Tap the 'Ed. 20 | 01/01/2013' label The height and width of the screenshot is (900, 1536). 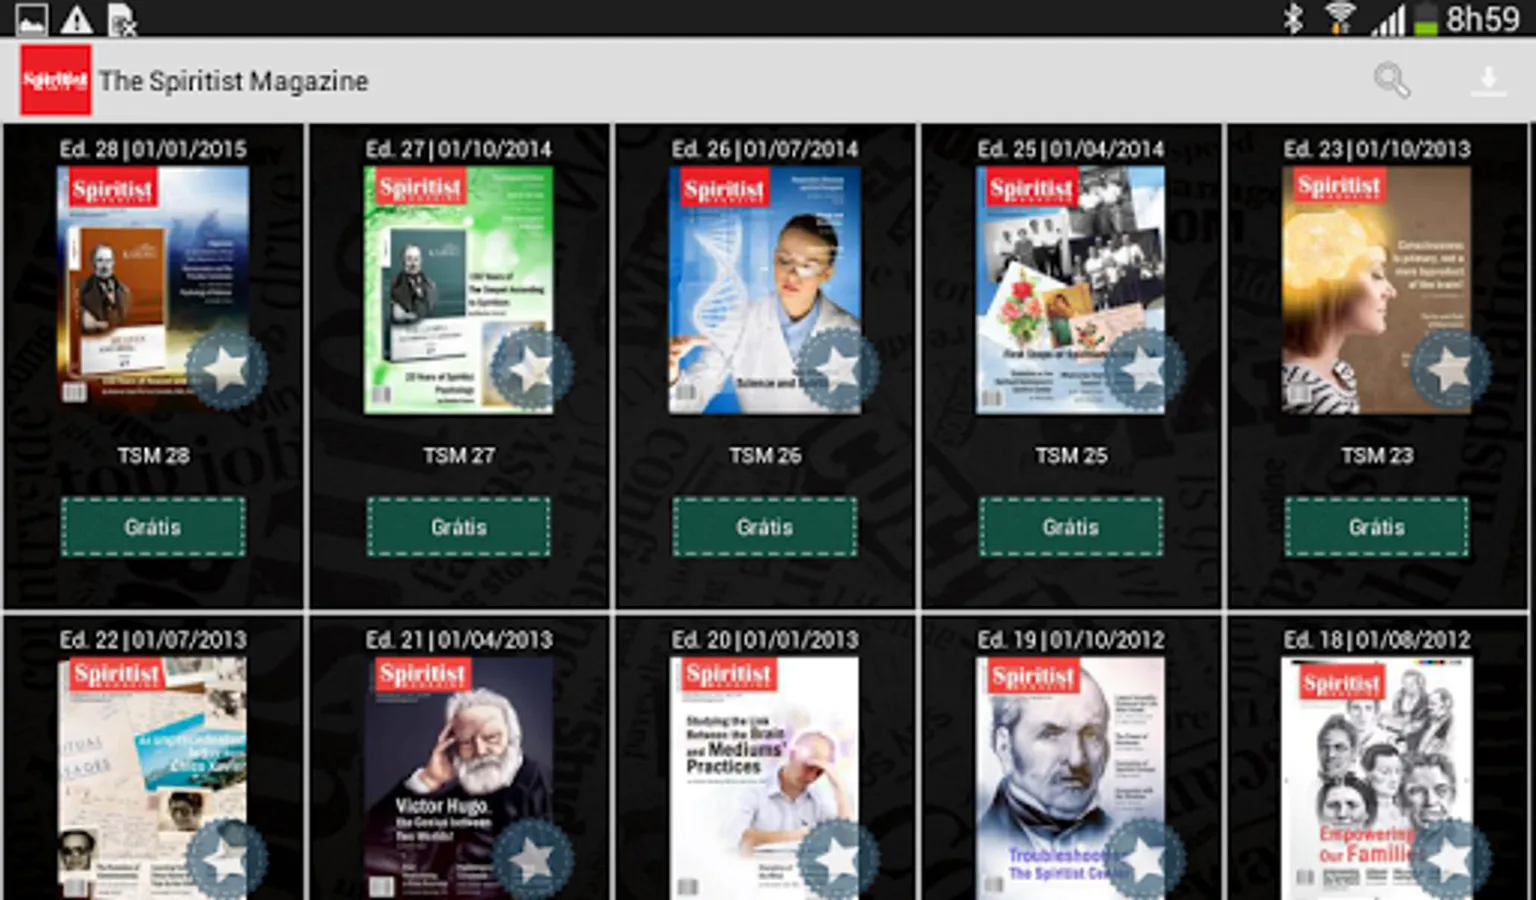[x=765, y=639]
